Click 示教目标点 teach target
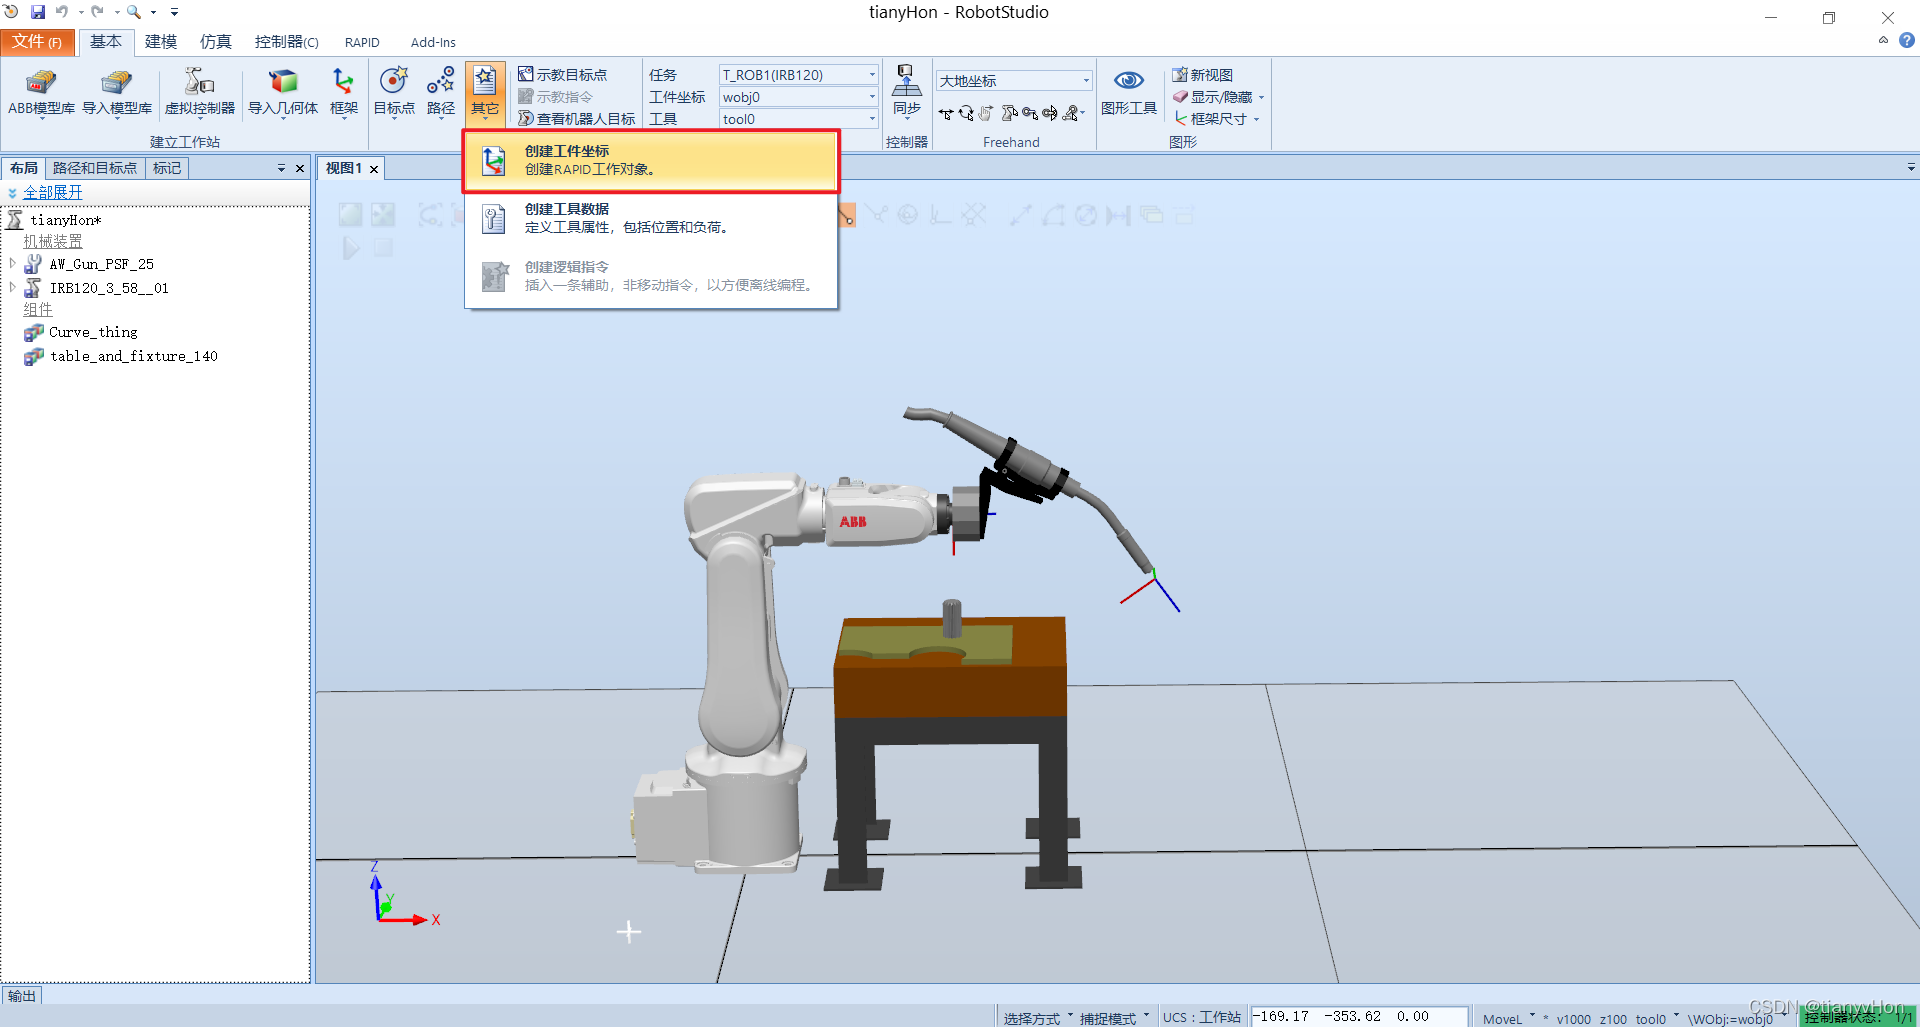The image size is (1920, 1027). [x=562, y=75]
